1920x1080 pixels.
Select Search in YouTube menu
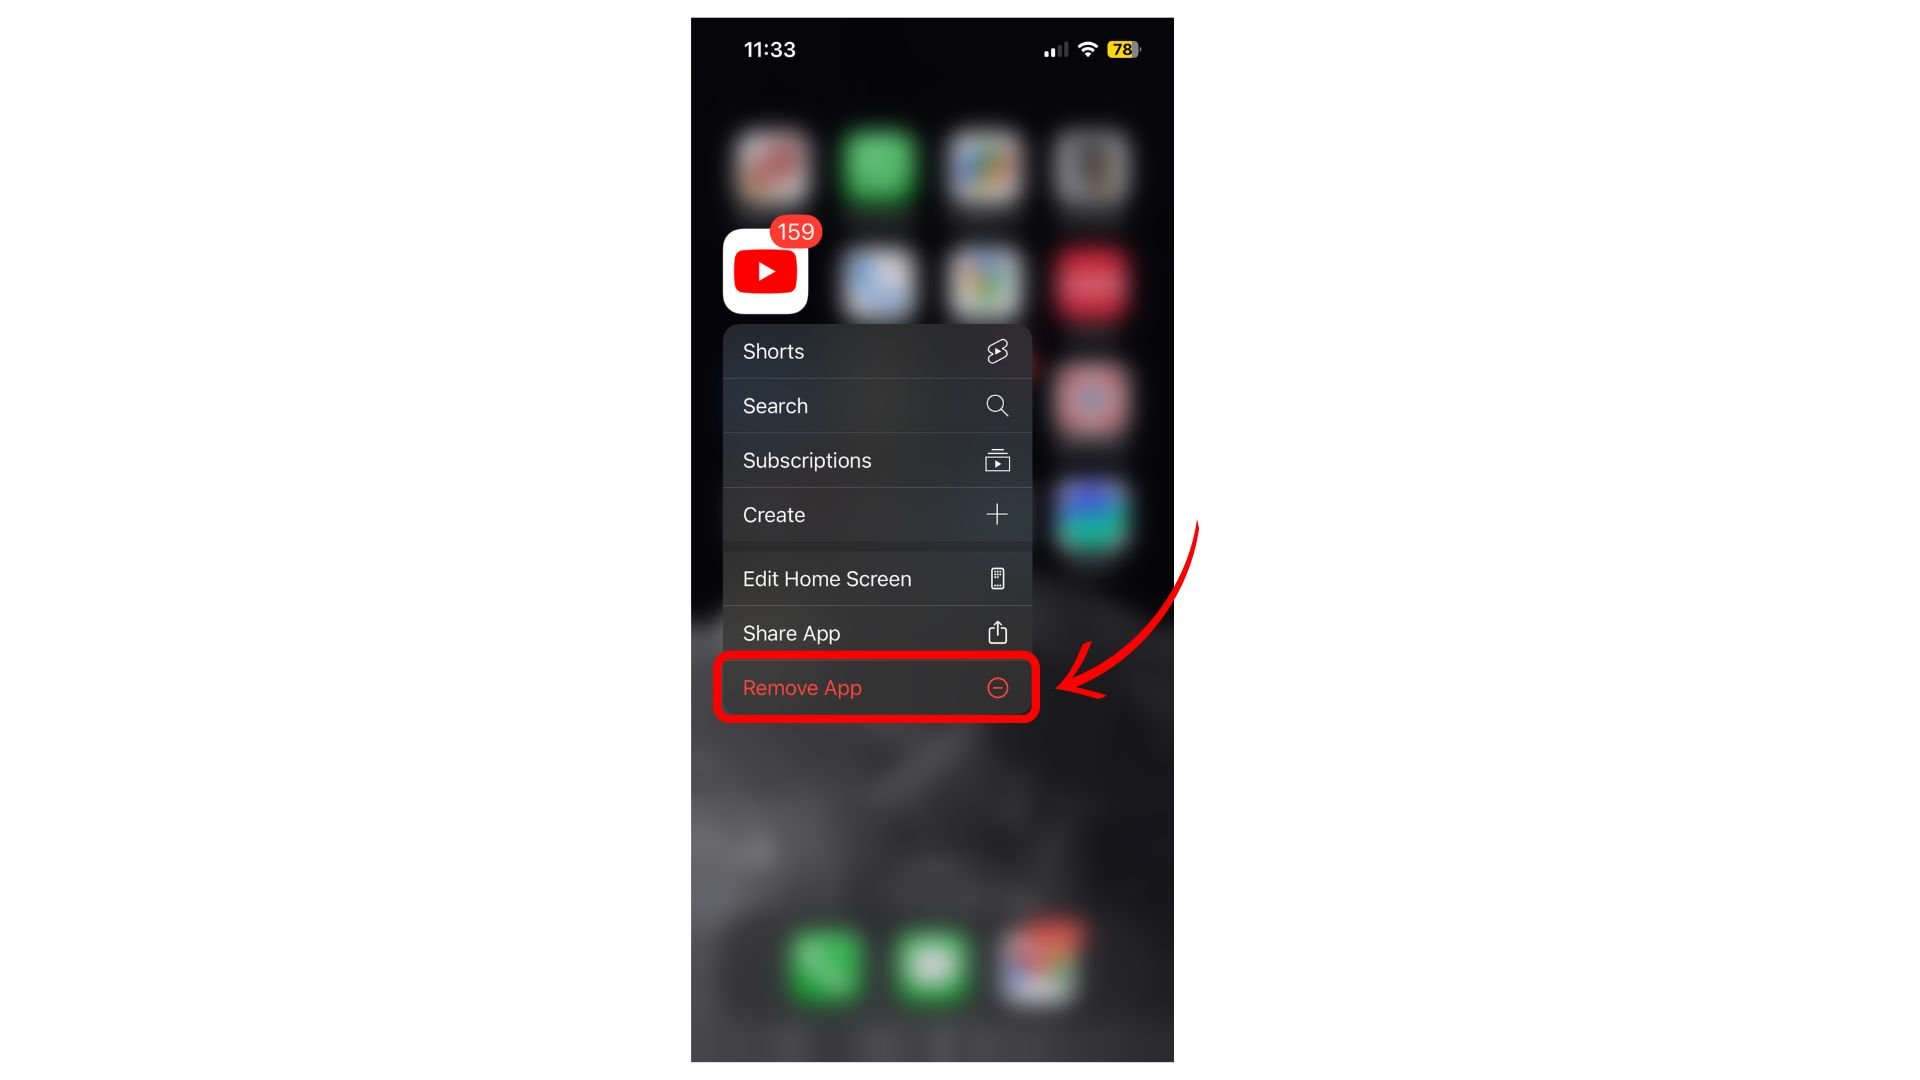point(876,405)
